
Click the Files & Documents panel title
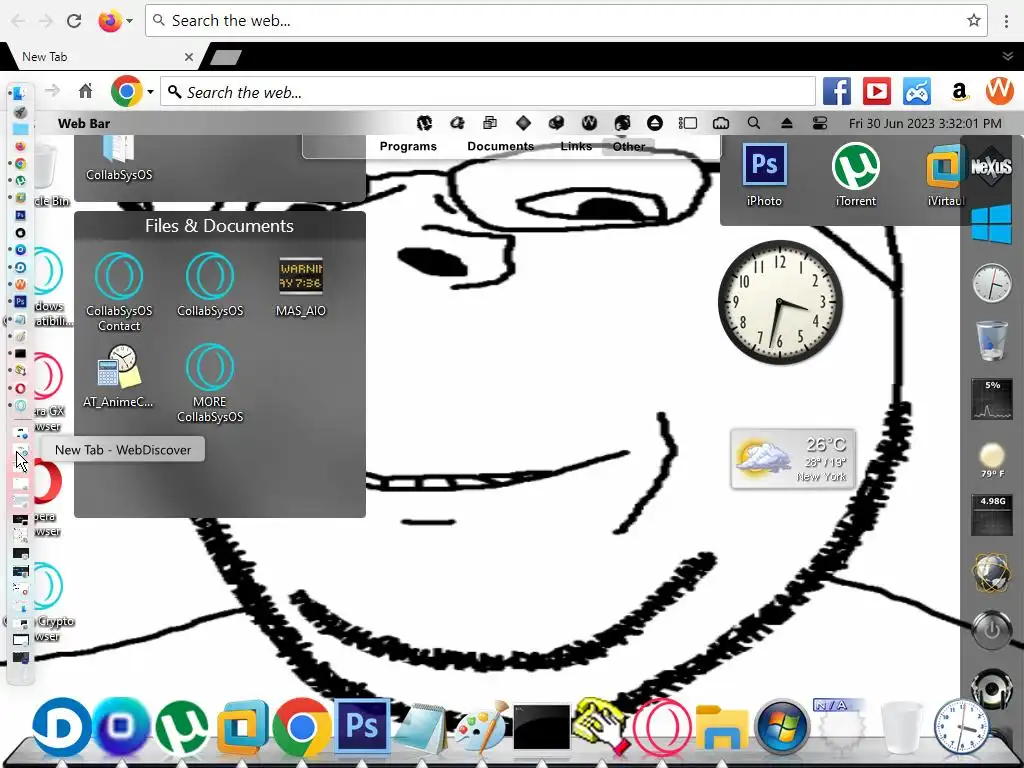pos(219,226)
